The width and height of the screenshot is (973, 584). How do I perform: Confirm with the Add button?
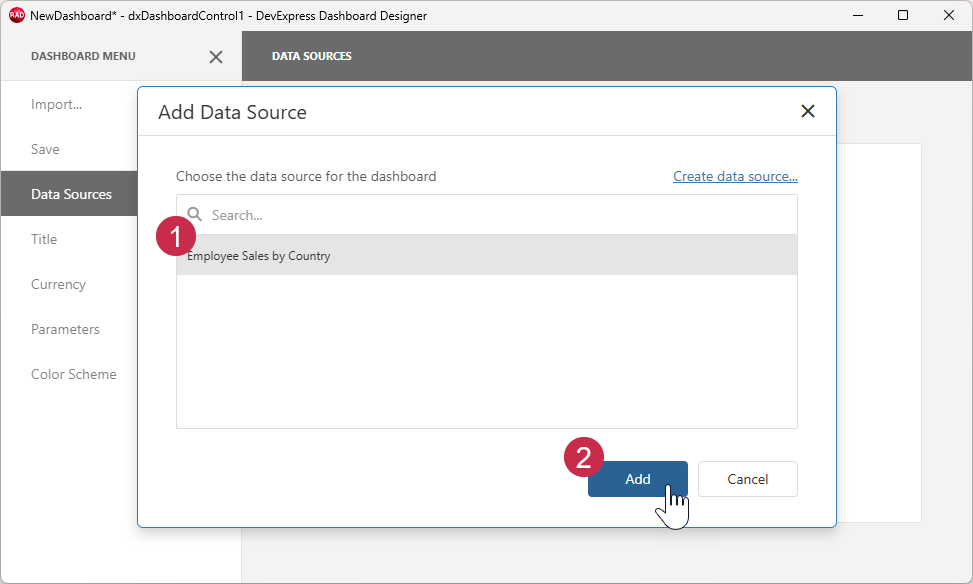pyautogui.click(x=637, y=478)
